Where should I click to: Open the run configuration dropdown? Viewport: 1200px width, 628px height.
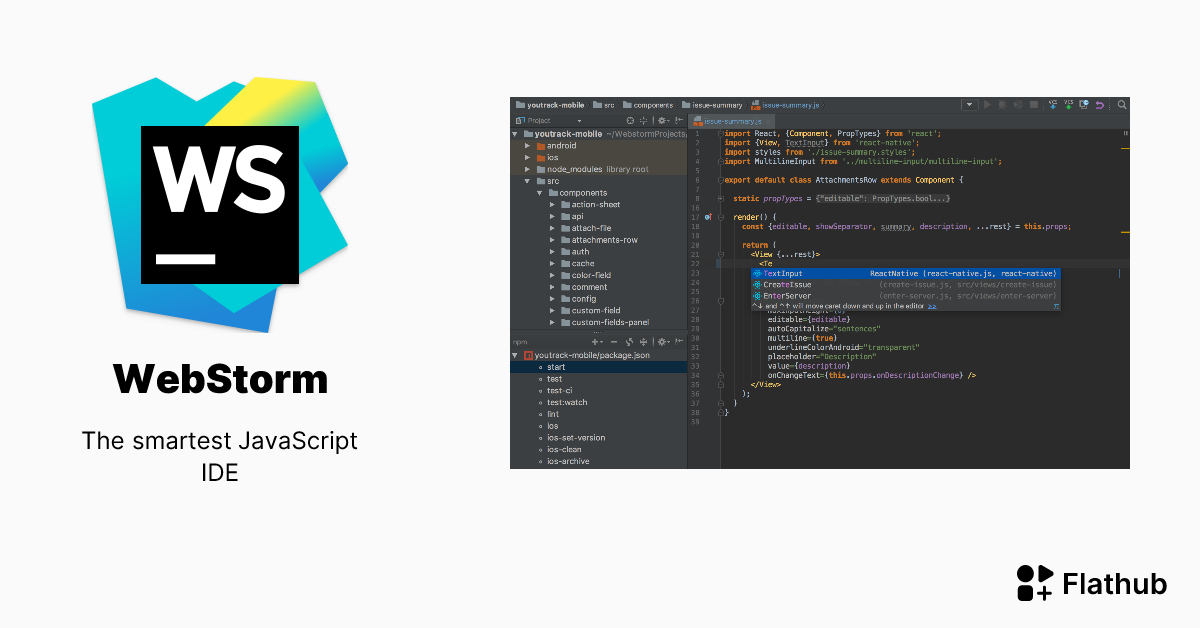[x=968, y=103]
